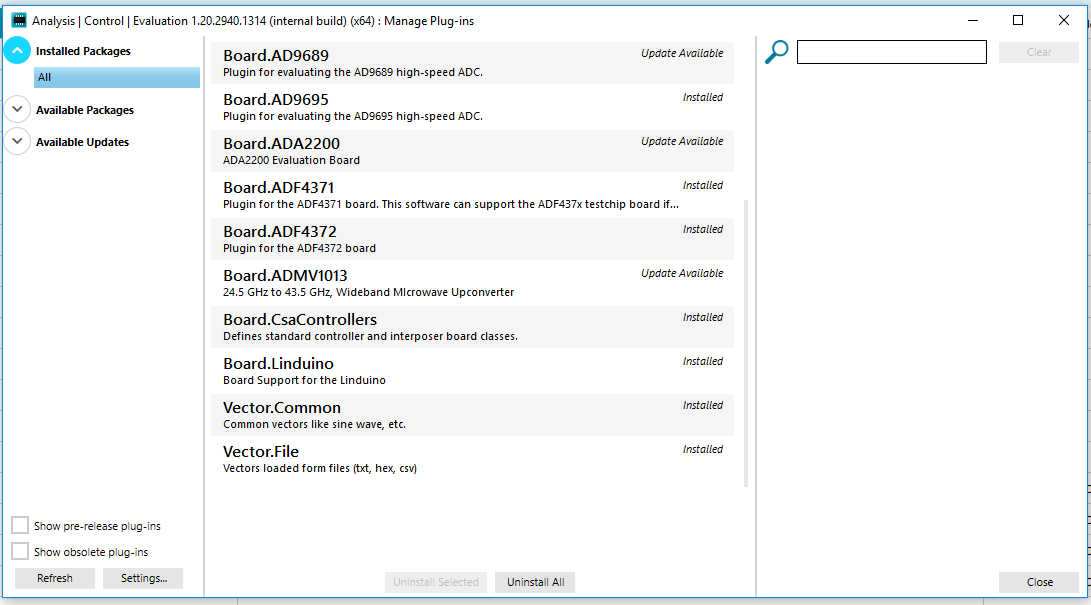Click Installed status for Board.AD9695
Screen dimensions: 1091x605
703,97
